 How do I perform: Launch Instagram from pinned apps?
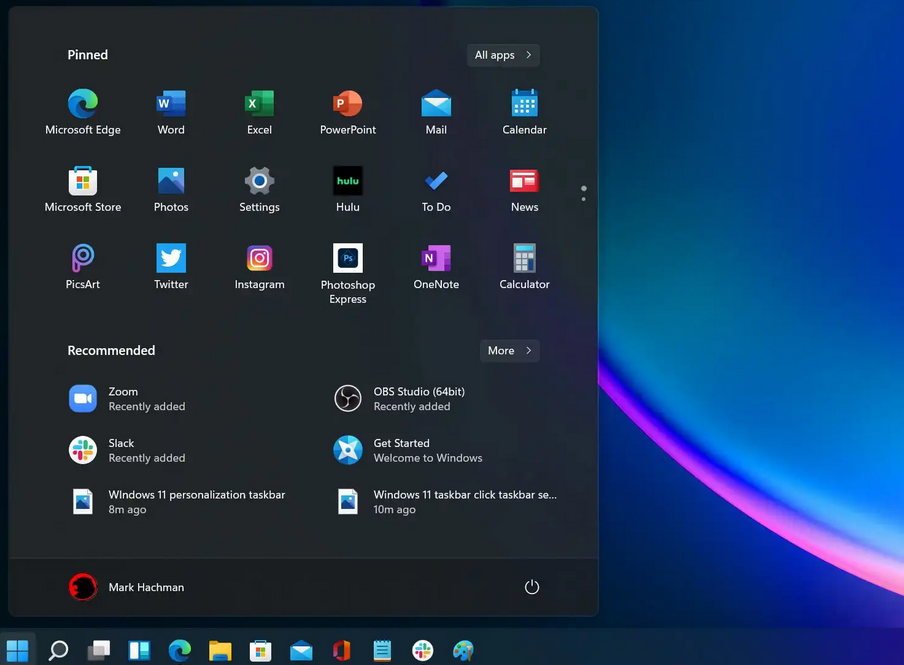tap(259, 268)
